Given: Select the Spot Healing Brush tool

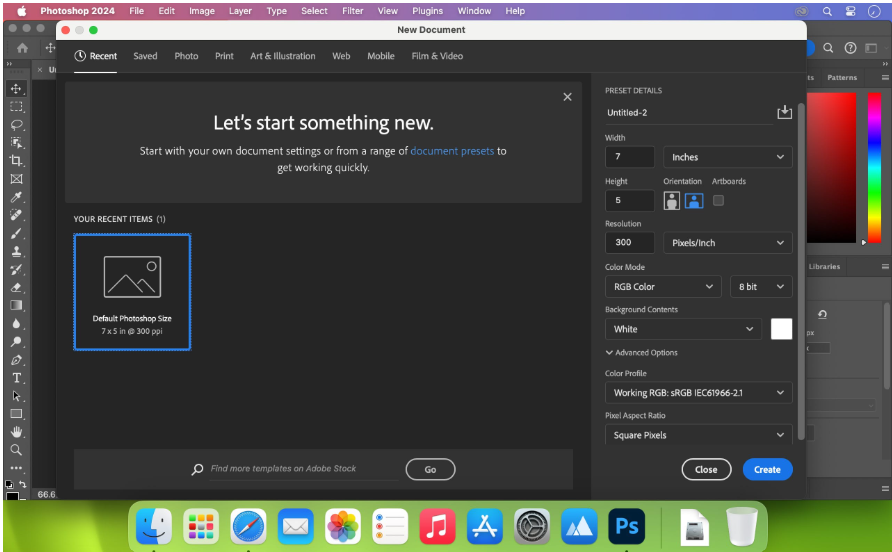Looking at the screenshot, I should pyautogui.click(x=16, y=215).
